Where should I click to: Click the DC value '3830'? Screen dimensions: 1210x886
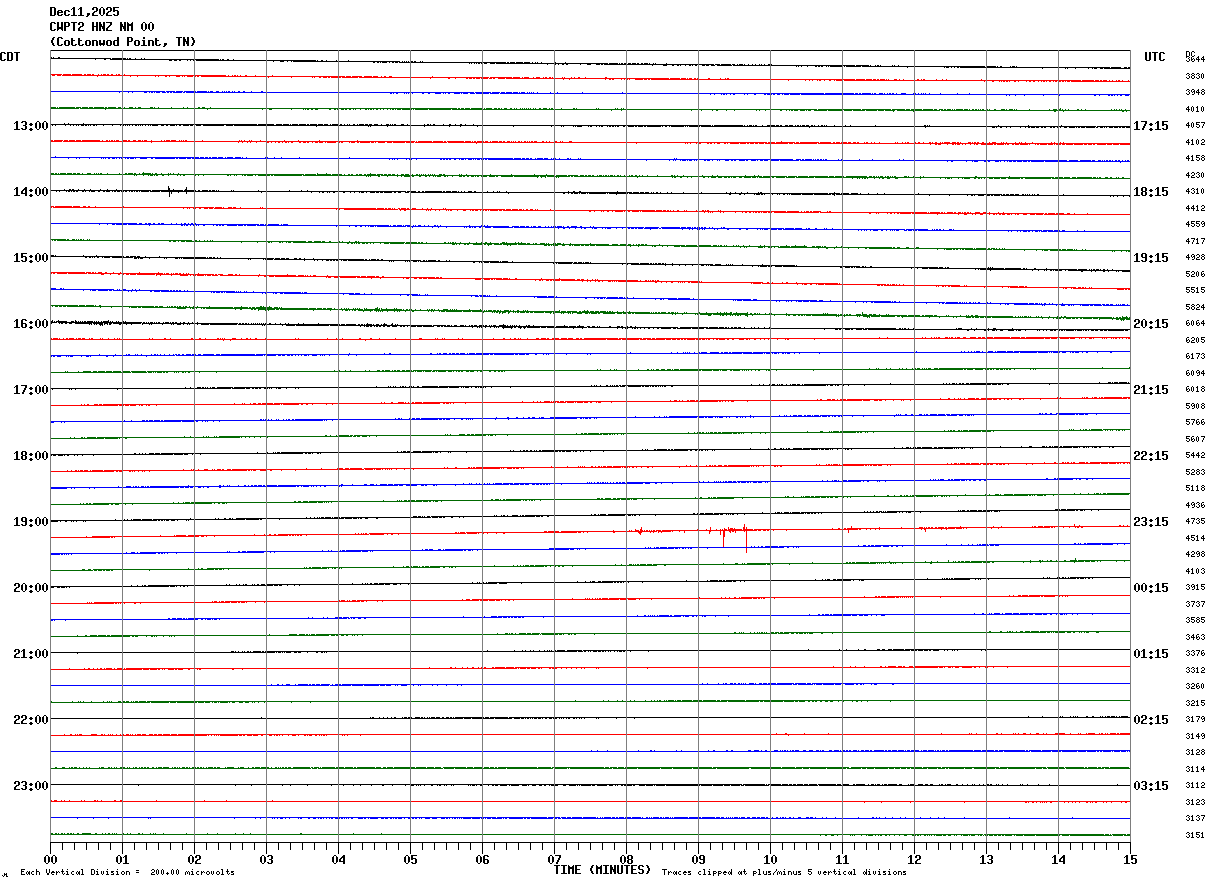click(1195, 76)
